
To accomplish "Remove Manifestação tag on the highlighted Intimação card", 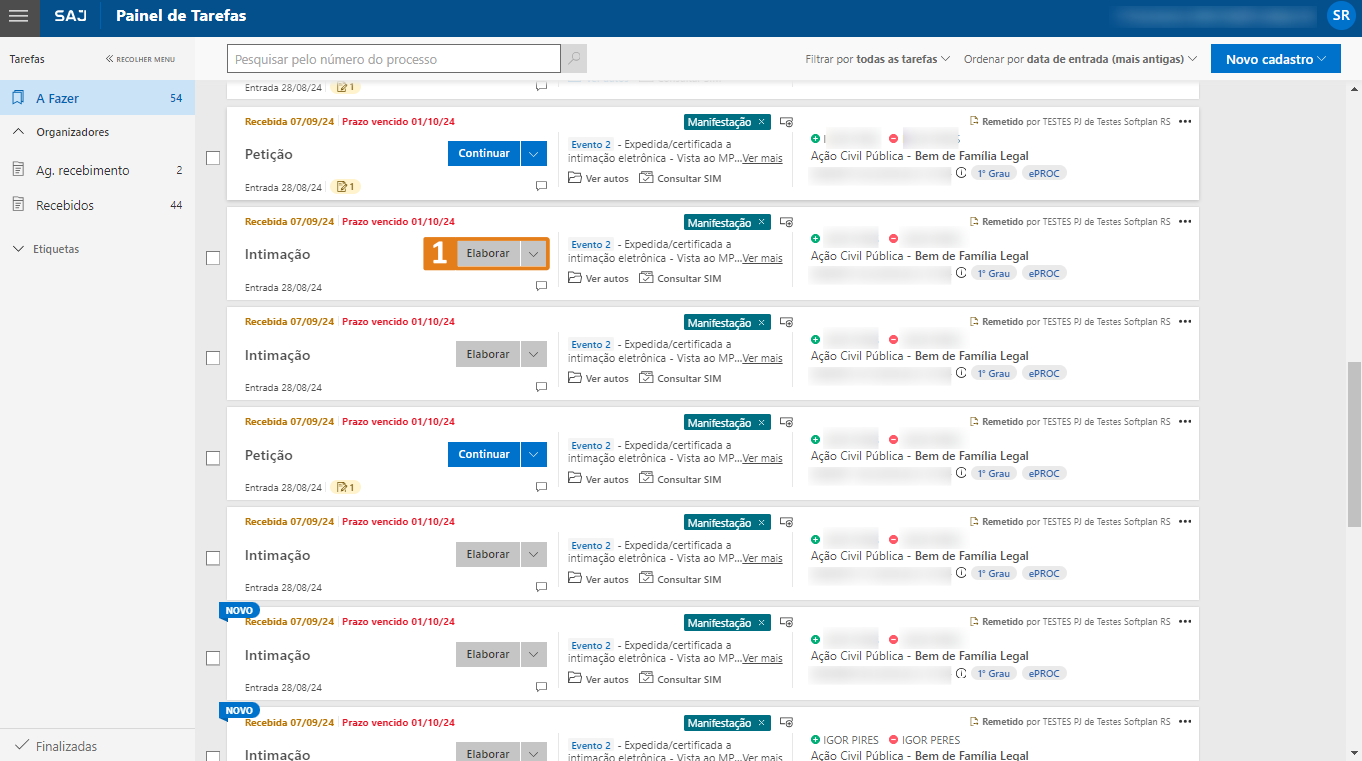I will (x=762, y=222).
